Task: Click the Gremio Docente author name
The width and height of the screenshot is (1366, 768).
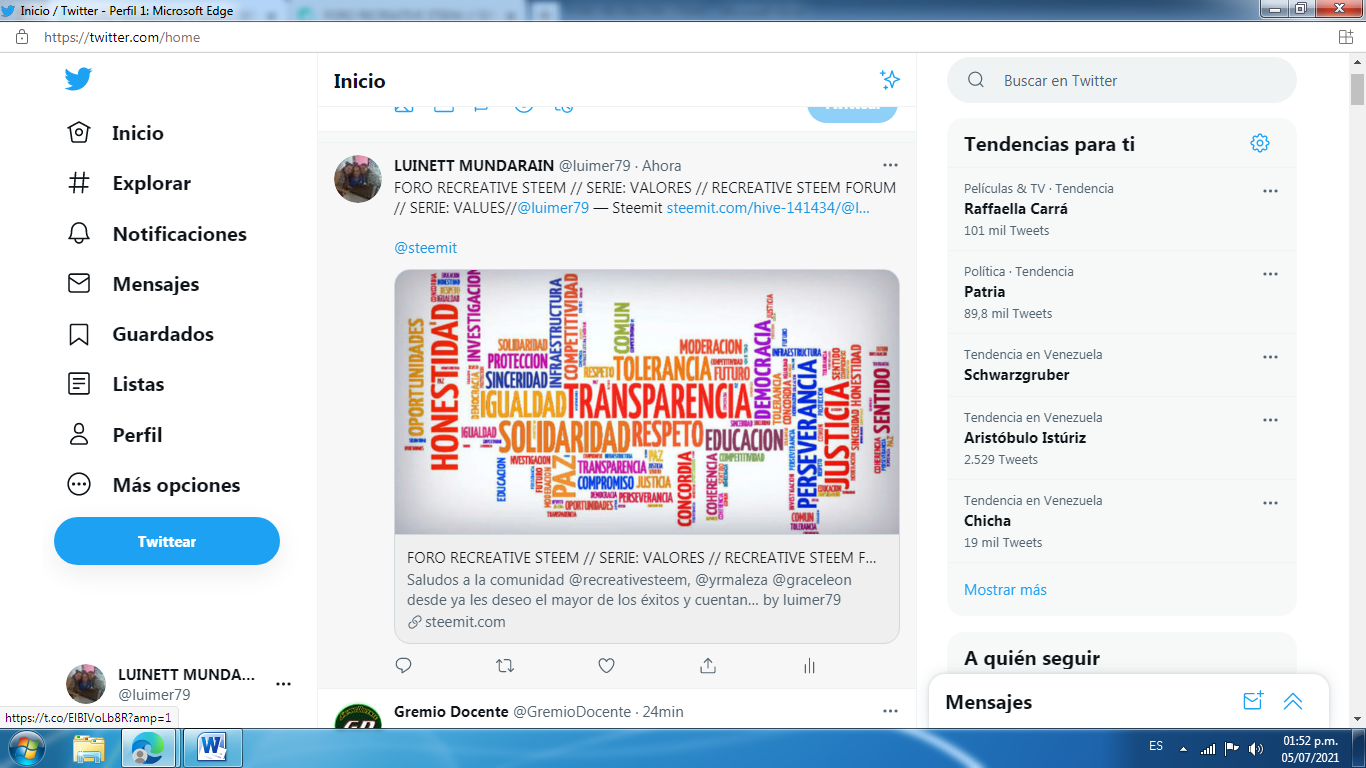Action: (x=451, y=711)
